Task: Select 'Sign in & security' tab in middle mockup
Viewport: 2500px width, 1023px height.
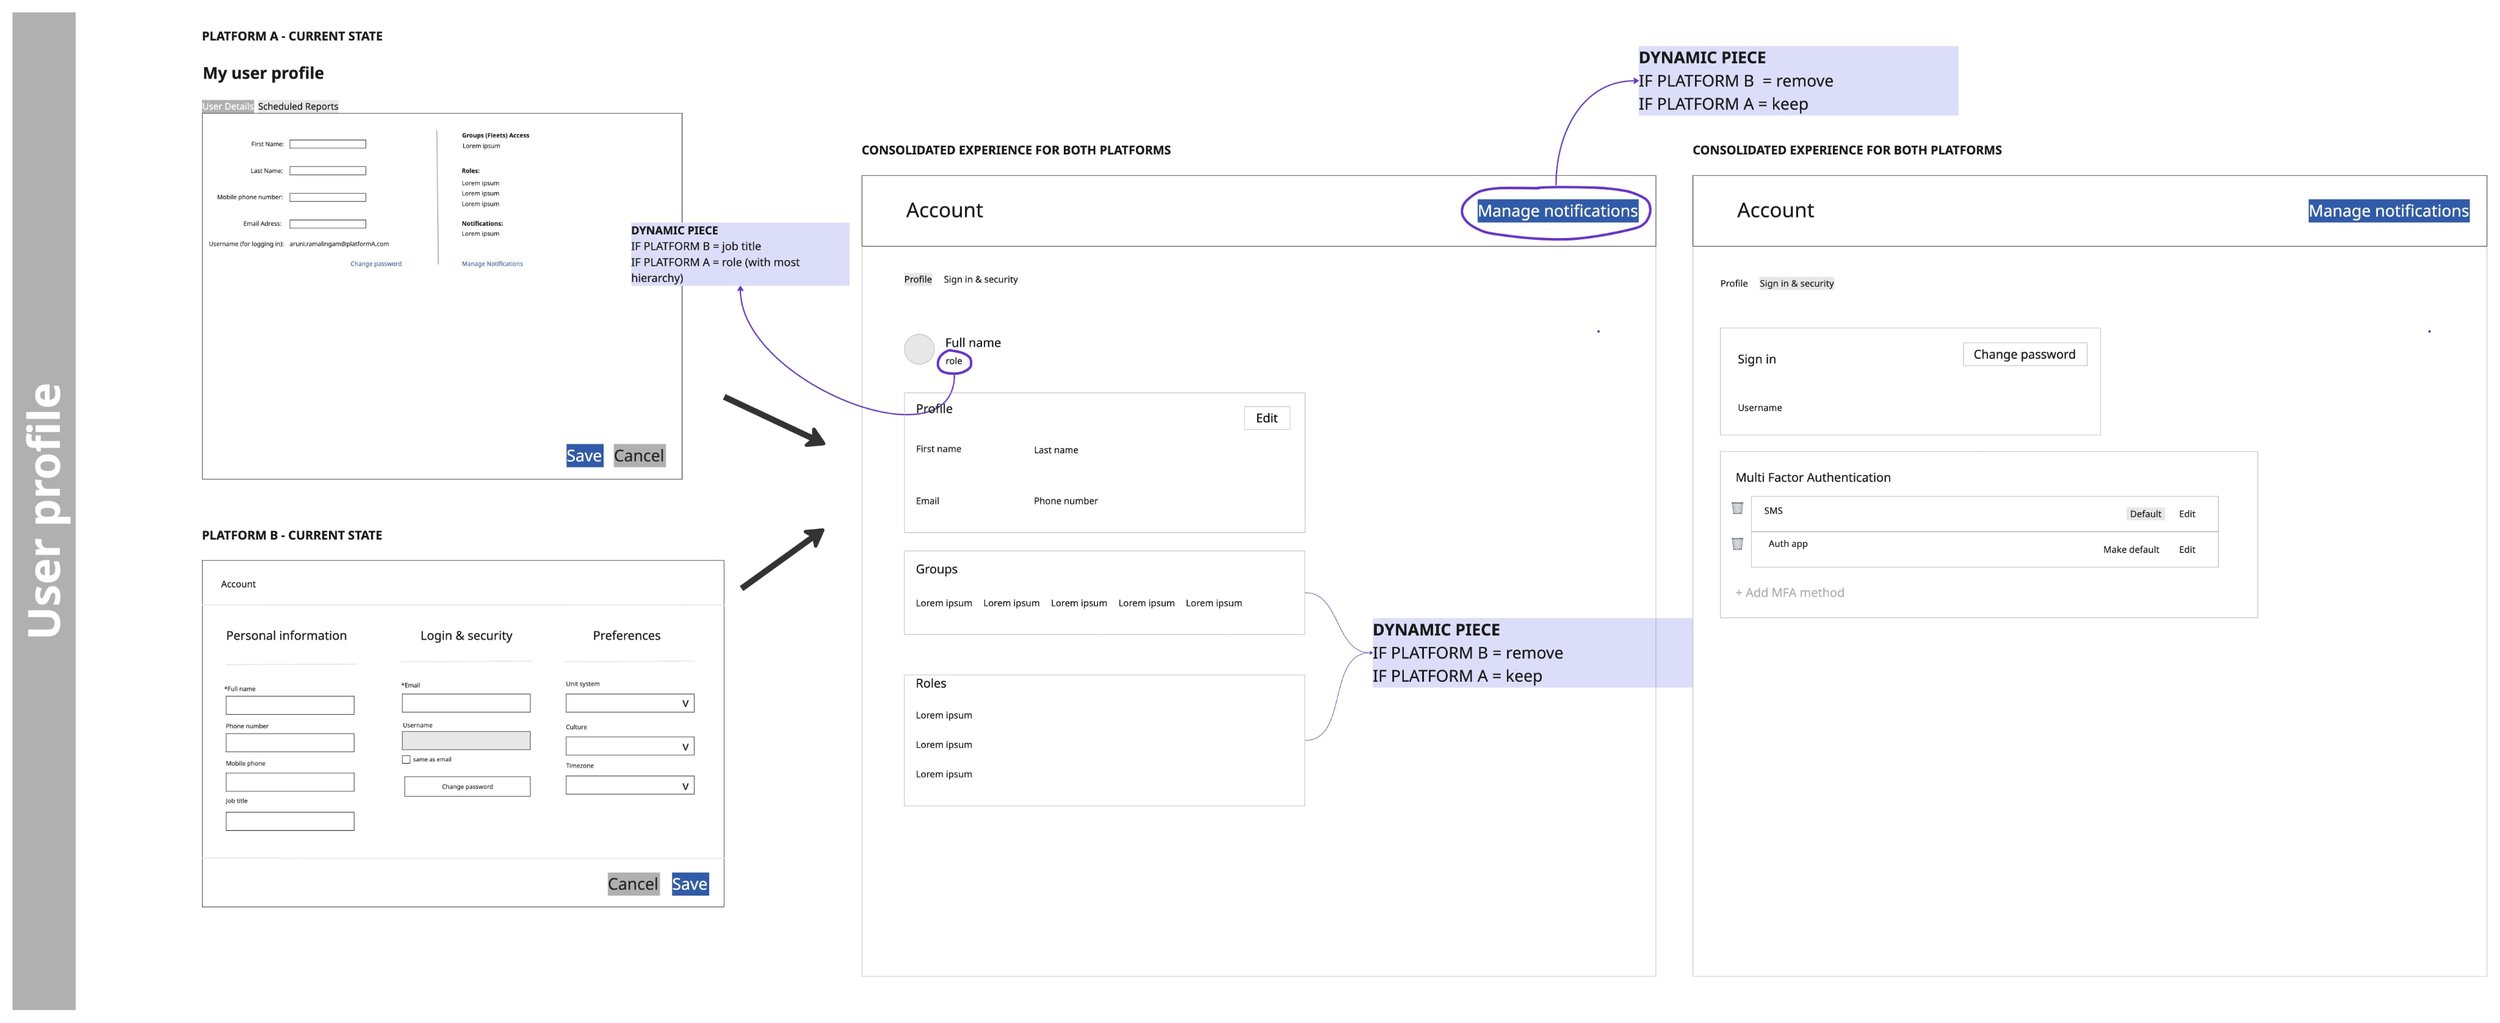Action: point(981,279)
